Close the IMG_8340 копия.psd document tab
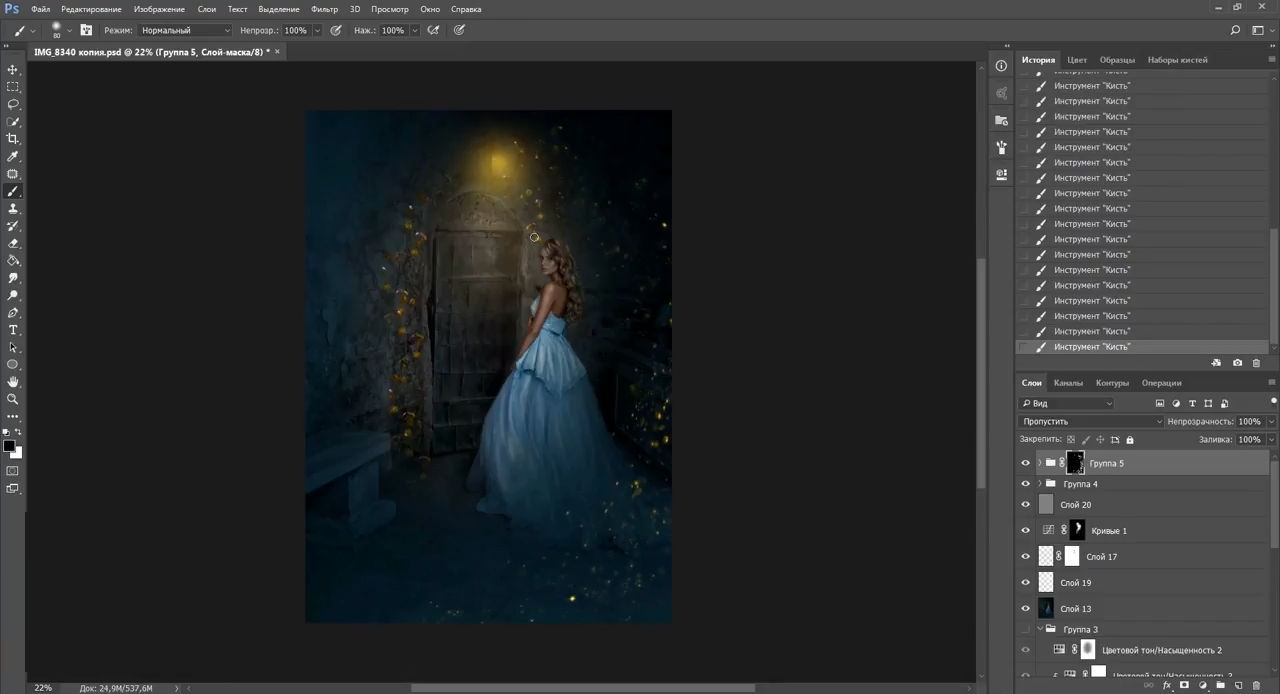Screen dimensions: 1280x694 point(277,52)
